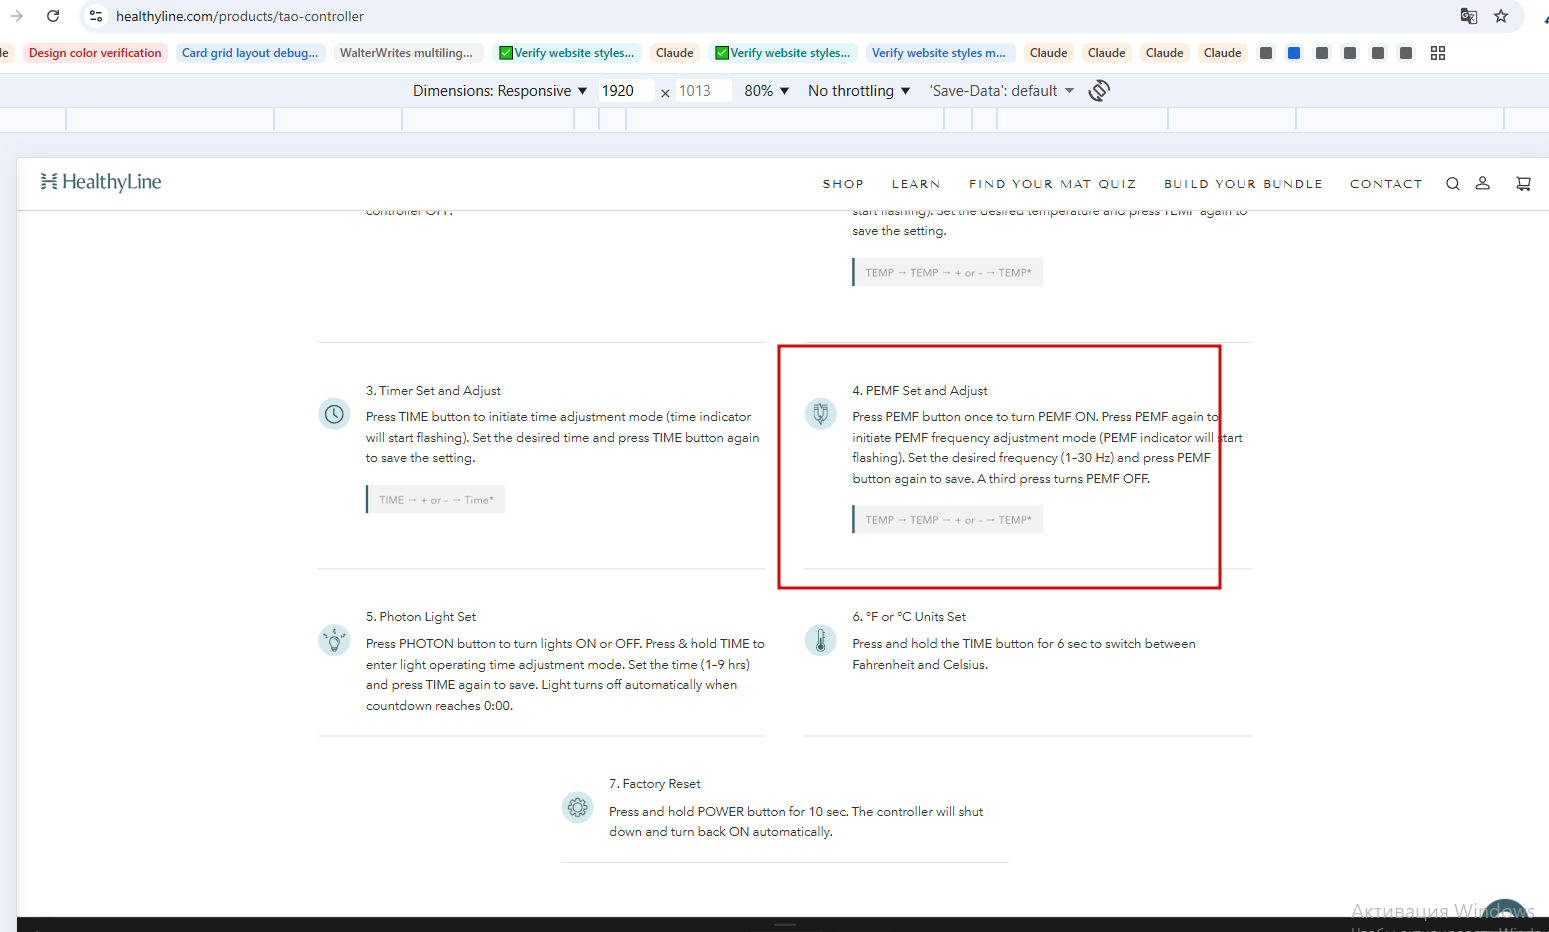Click the user account icon
Screen dimensions: 1549x932
pyautogui.click(x=1483, y=183)
